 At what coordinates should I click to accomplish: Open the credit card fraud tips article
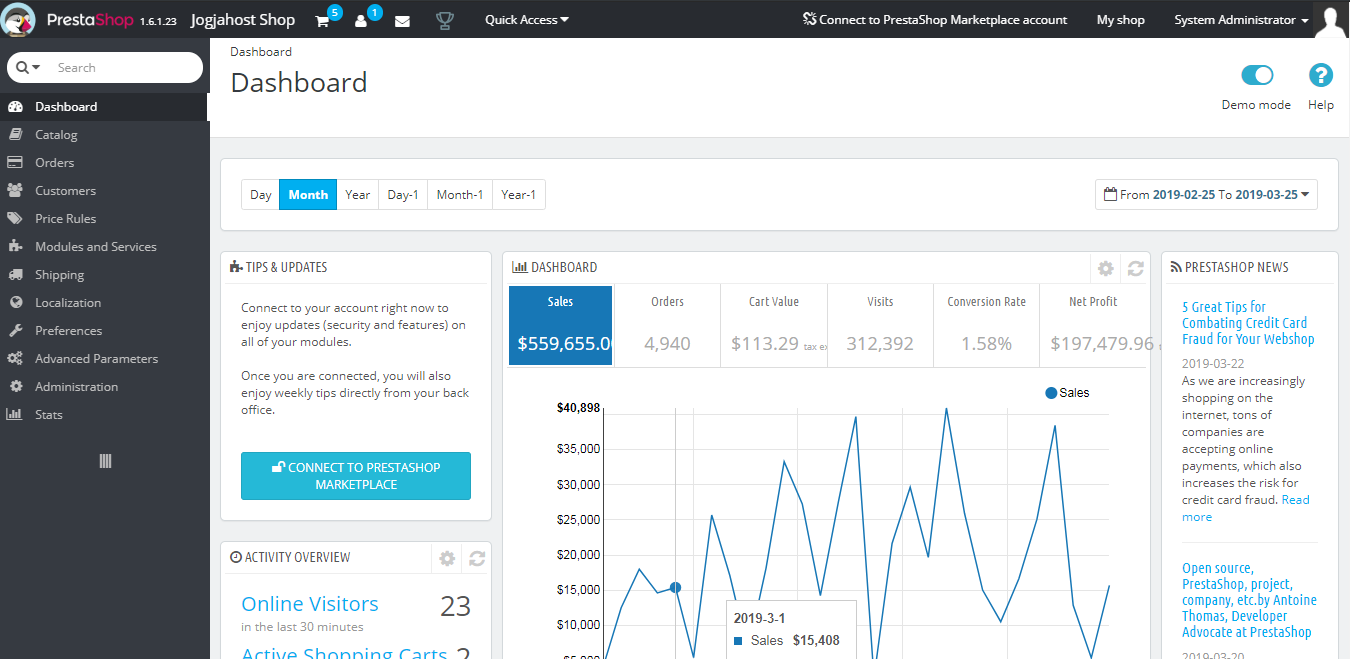tap(1247, 323)
